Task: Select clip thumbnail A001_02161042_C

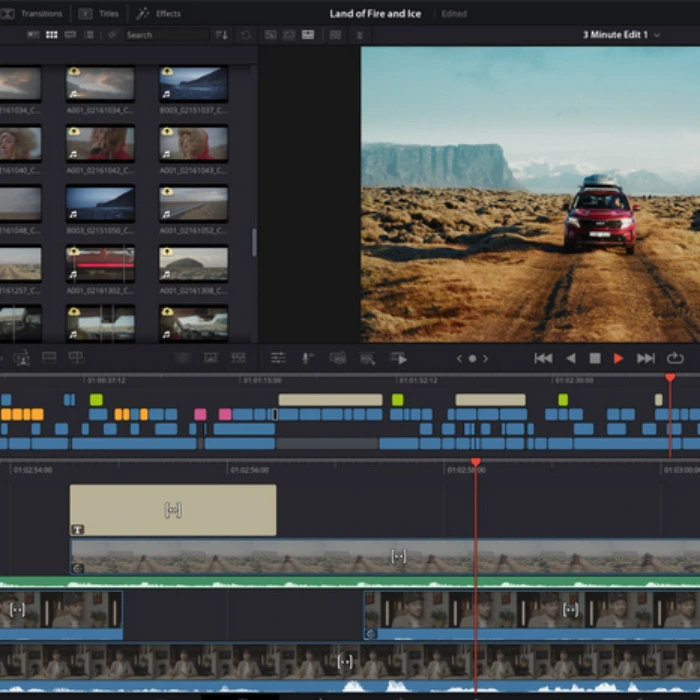Action: pos(100,143)
